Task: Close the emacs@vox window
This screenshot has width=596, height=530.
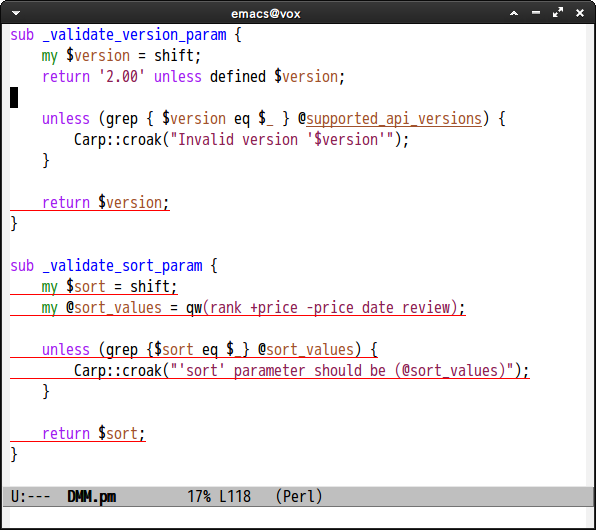Action: click(x=580, y=13)
